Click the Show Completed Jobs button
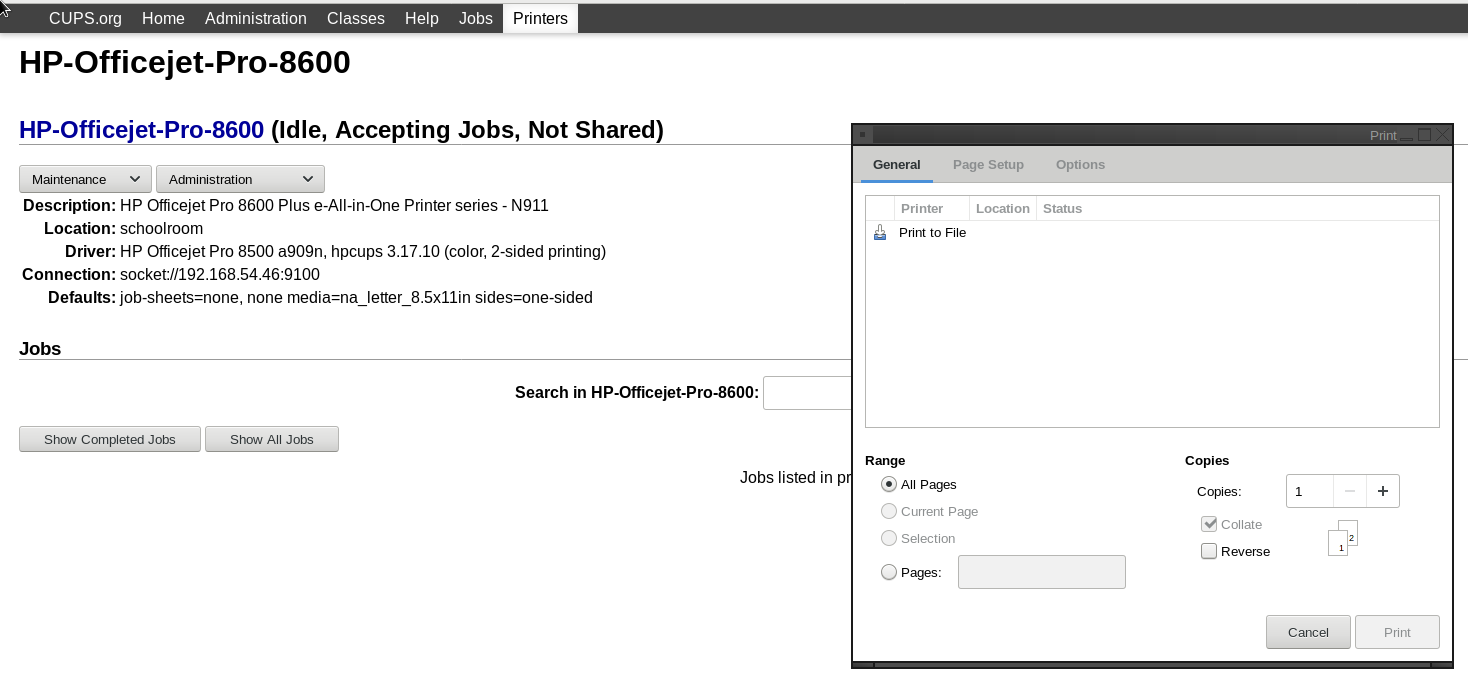Image resolution: width=1468 pixels, height=686 pixels. click(110, 439)
